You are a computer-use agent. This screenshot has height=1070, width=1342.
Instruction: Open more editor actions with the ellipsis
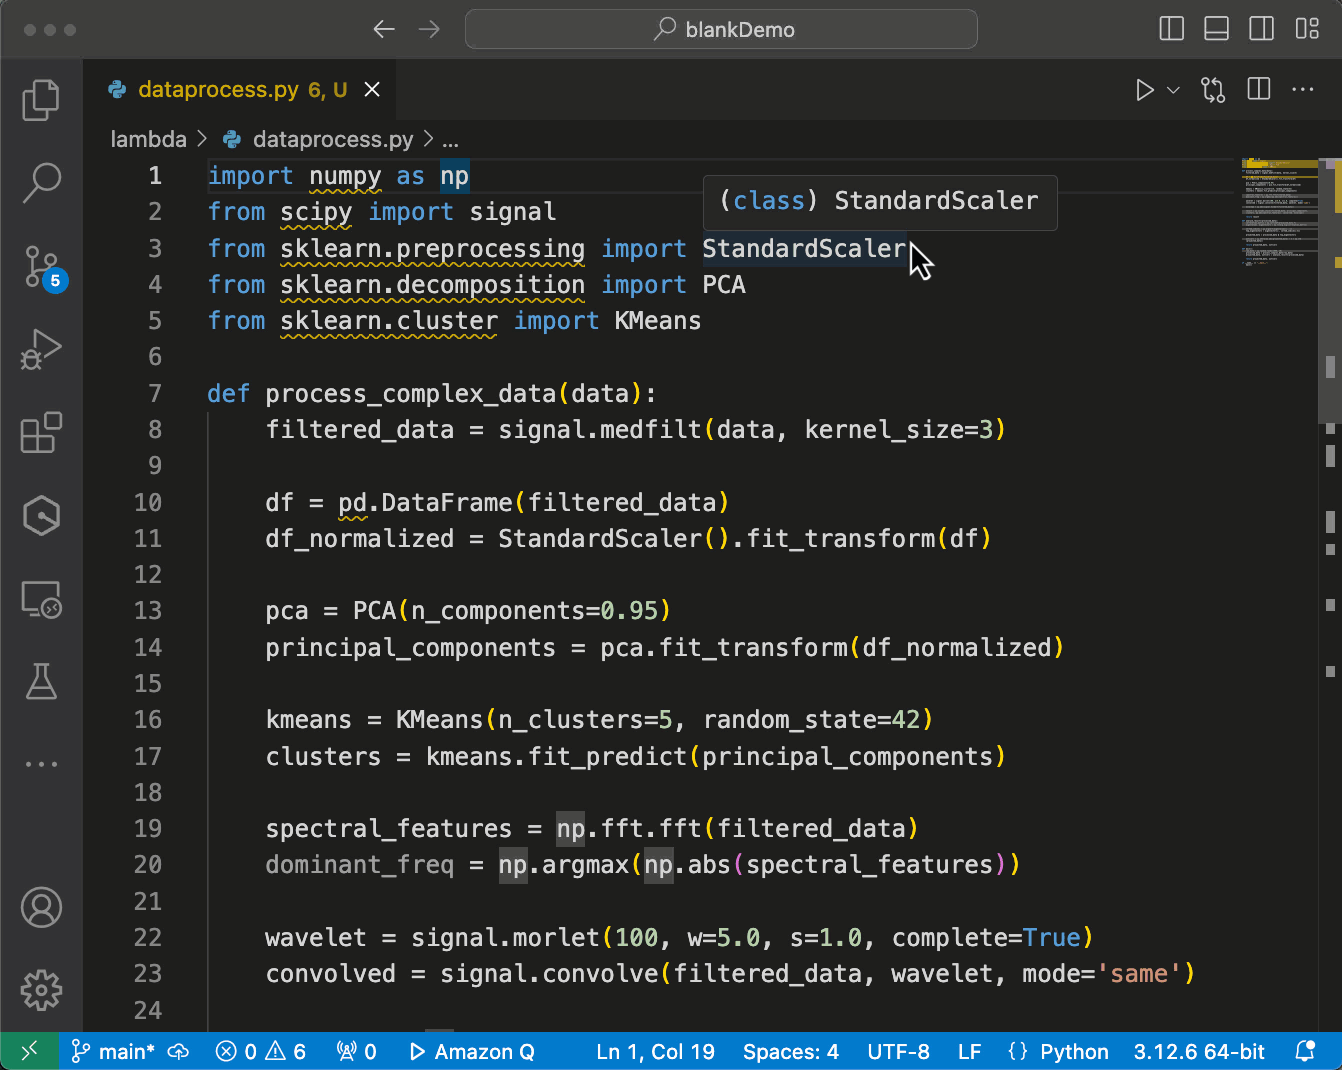coord(1304,89)
